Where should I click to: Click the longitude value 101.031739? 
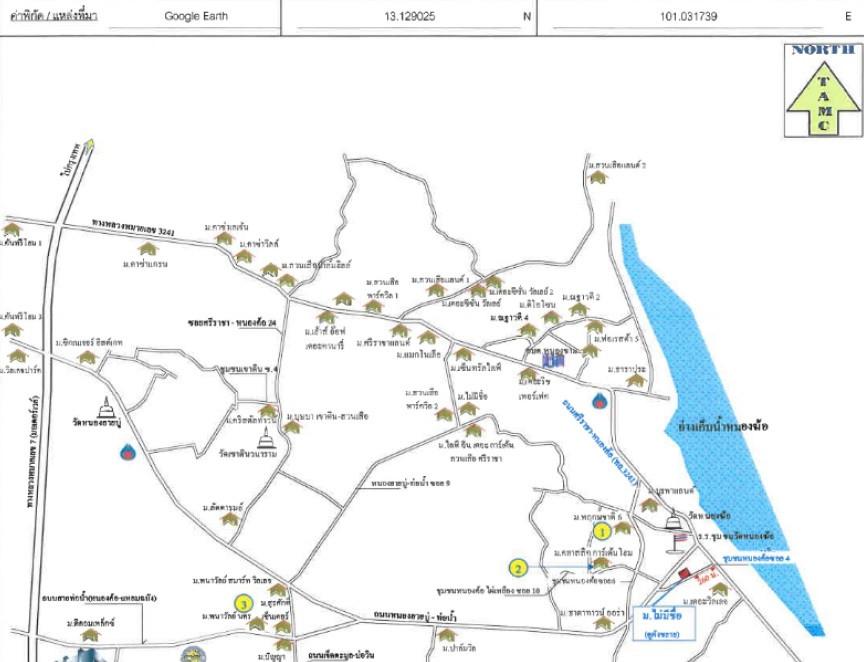click(689, 17)
